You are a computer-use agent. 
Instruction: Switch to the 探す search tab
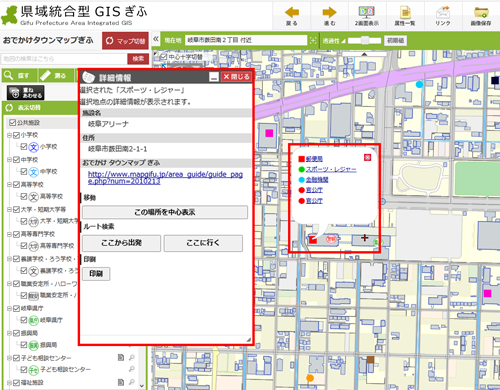(x=19, y=76)
